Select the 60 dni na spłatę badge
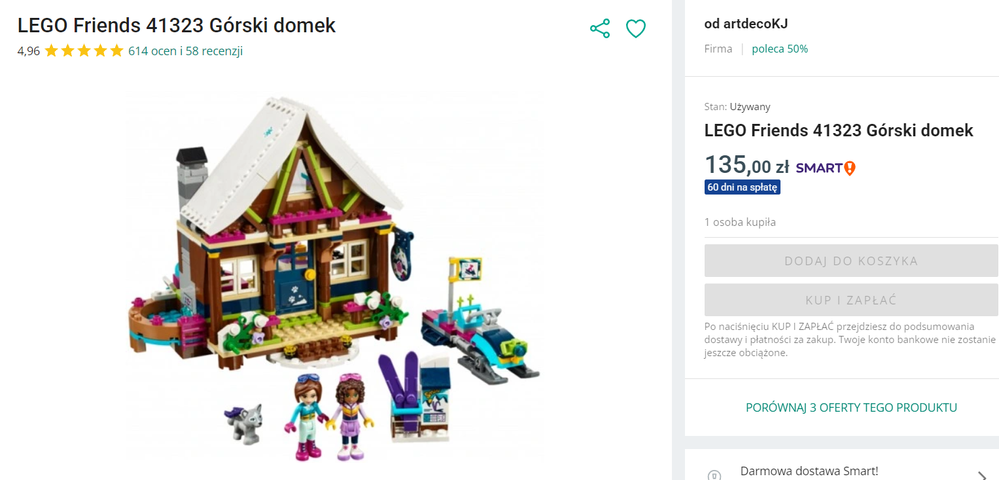Viewport: 999px width, 480px height. (x=742, y=187)
